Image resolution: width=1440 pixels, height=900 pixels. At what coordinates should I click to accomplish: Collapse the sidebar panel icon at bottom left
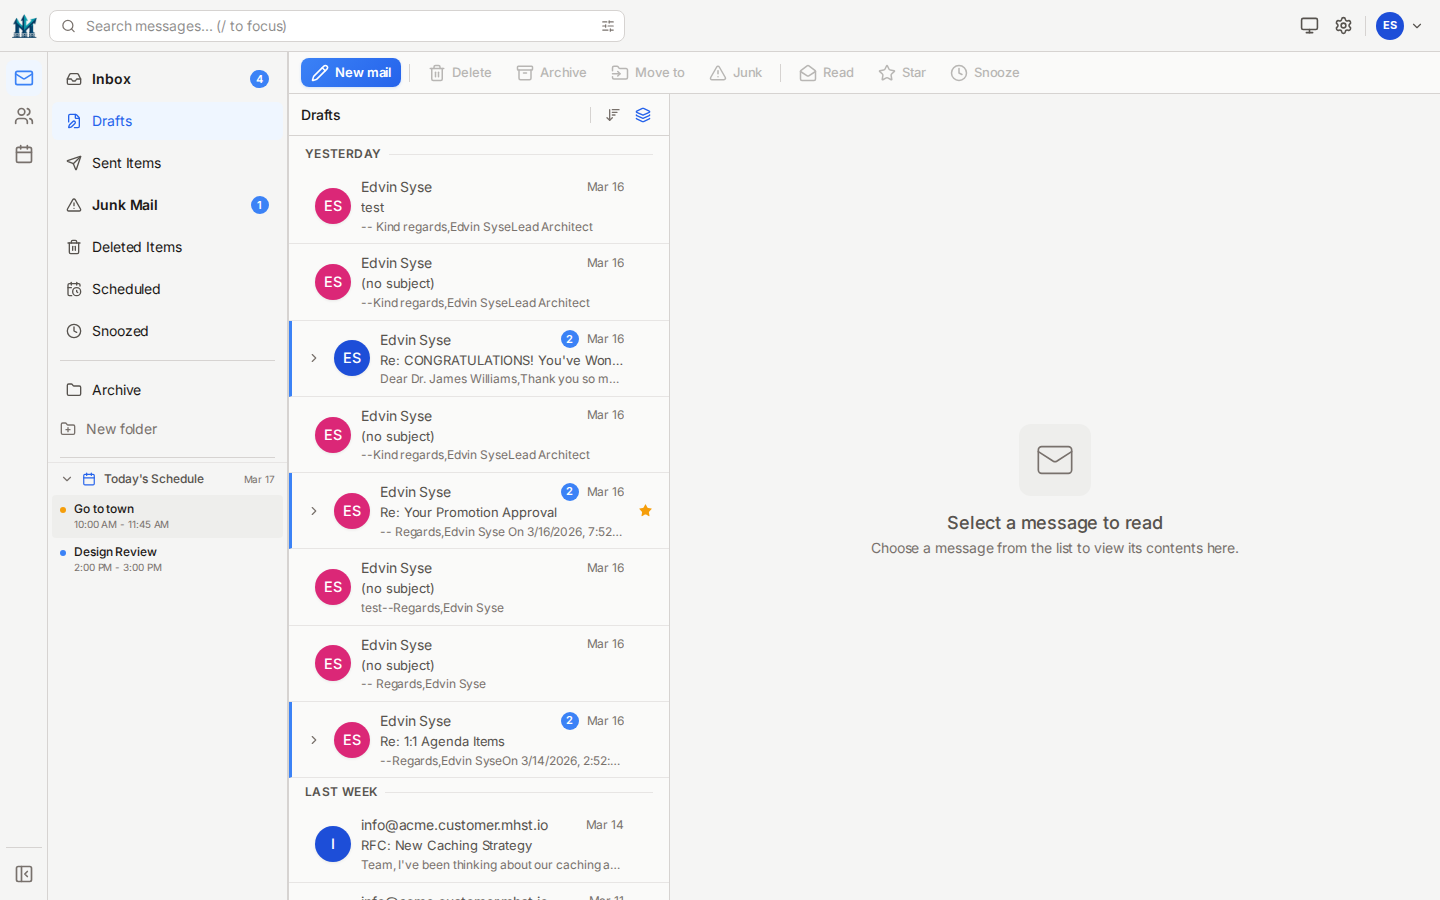coord(24,874)
